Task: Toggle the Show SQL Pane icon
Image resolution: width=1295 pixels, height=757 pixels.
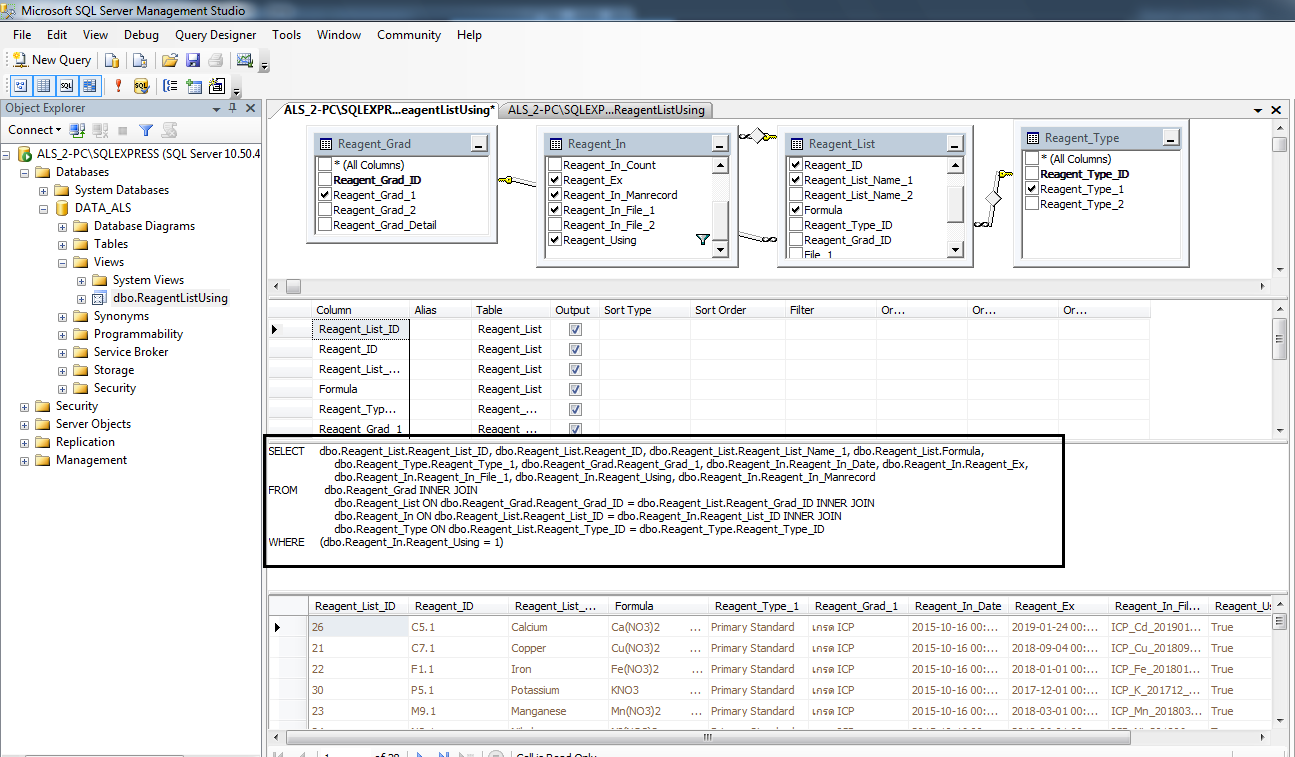Action: click(x=66, y=86)
